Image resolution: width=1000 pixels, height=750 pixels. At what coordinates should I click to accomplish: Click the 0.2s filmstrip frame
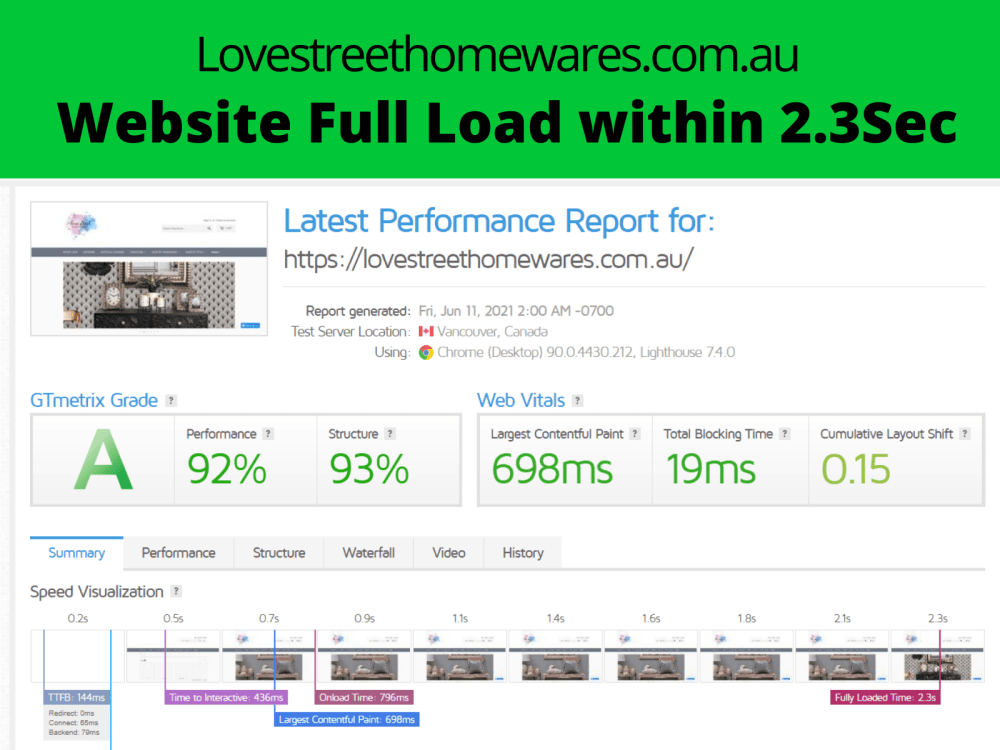[78, 656]
